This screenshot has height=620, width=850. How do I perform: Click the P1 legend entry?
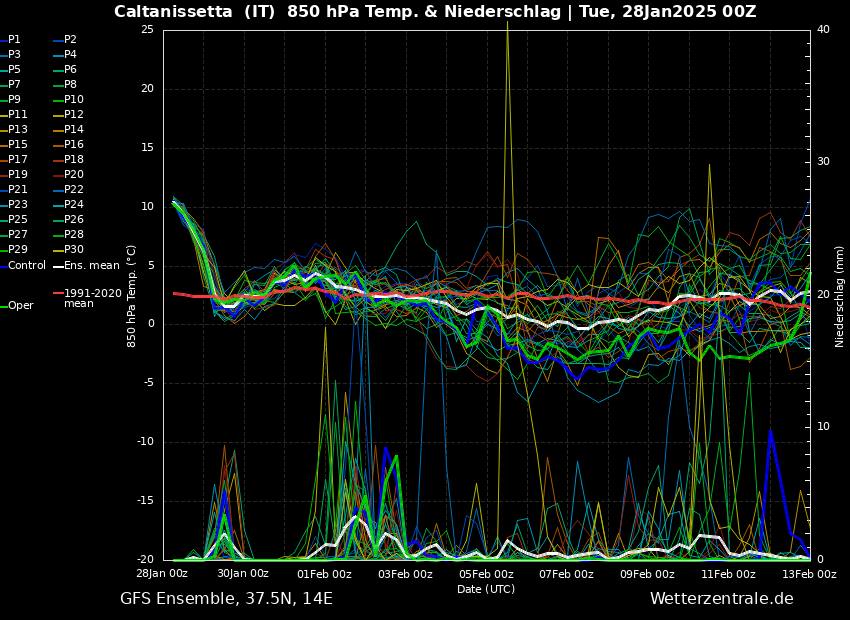pos(14,39)
